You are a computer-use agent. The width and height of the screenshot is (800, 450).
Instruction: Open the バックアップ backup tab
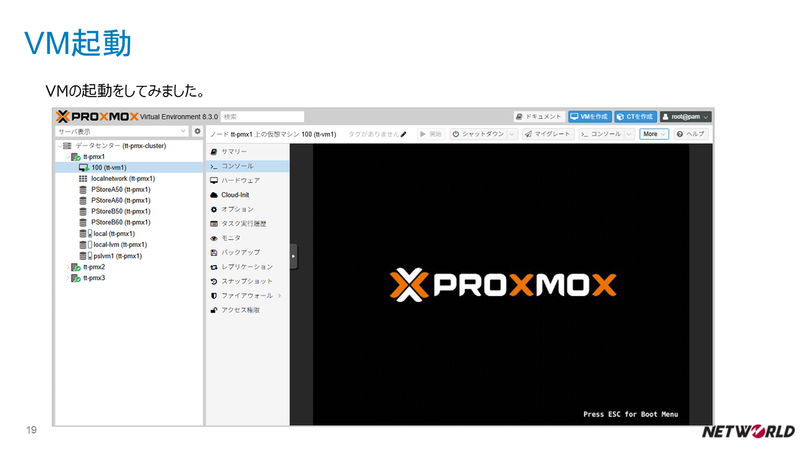(x=248, y=253)
